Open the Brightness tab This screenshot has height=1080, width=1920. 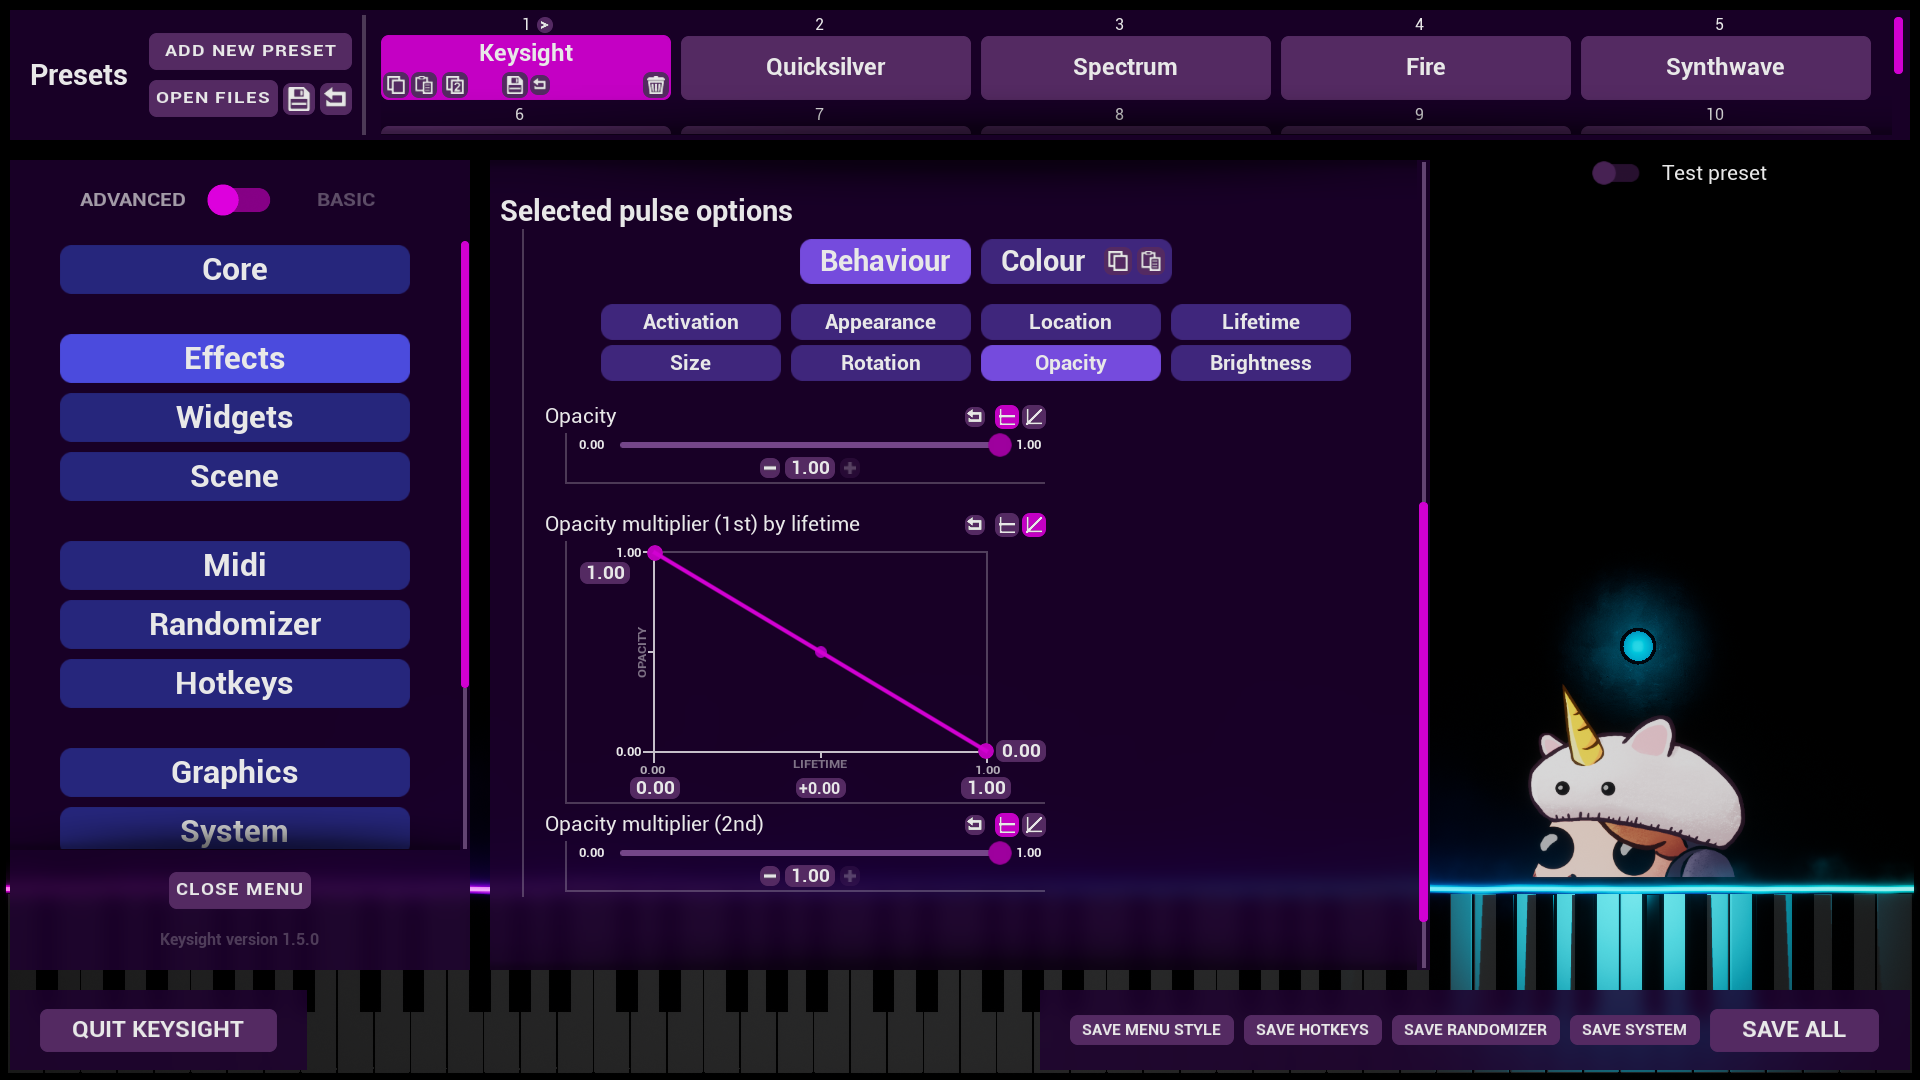1260,363
